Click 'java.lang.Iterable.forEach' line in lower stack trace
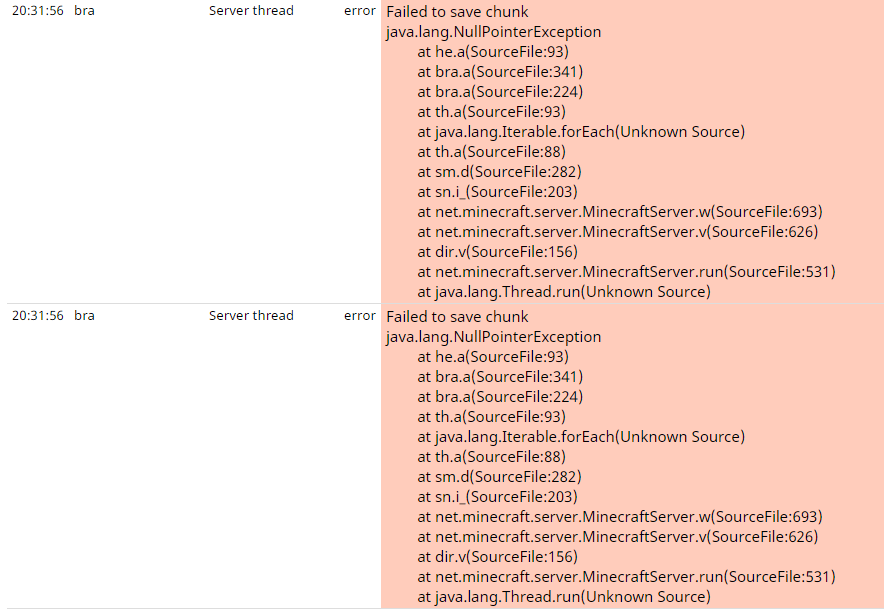884x613 pixels. point(581,437)
